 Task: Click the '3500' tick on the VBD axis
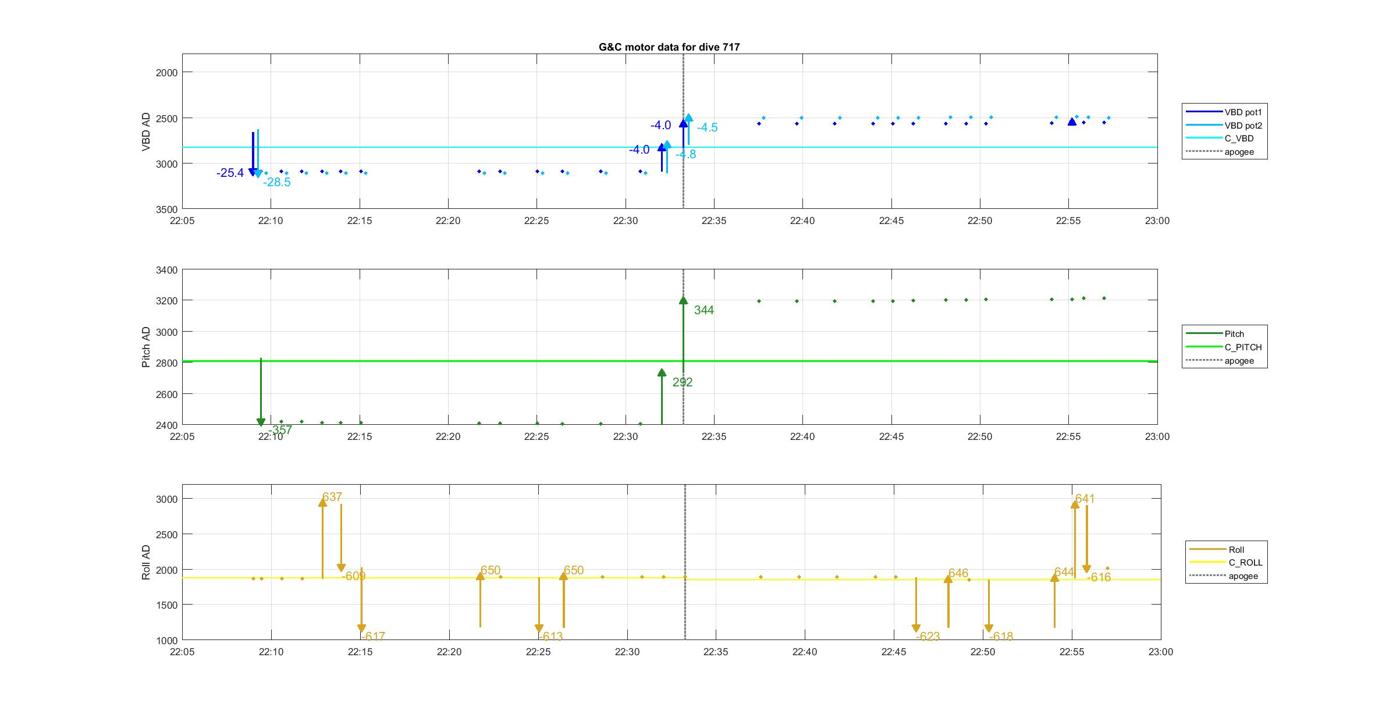pyautogui.click(x=166, y=209)
